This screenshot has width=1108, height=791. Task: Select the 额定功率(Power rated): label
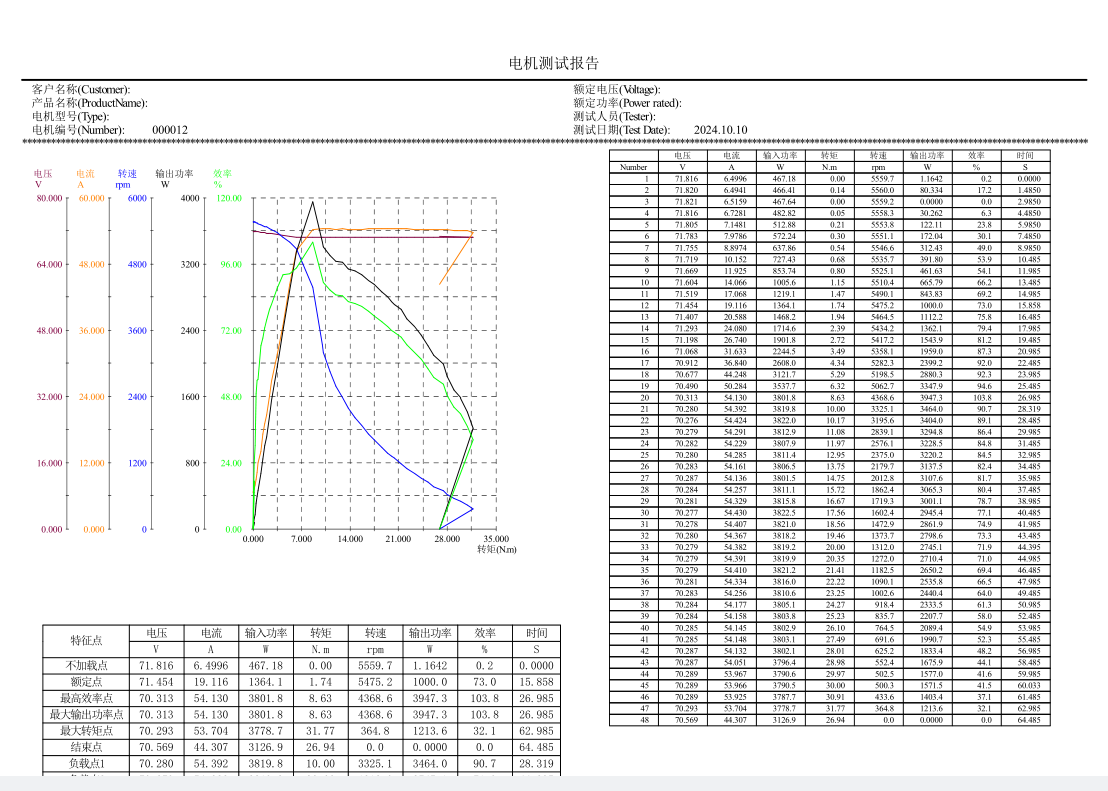click(627, 103)
